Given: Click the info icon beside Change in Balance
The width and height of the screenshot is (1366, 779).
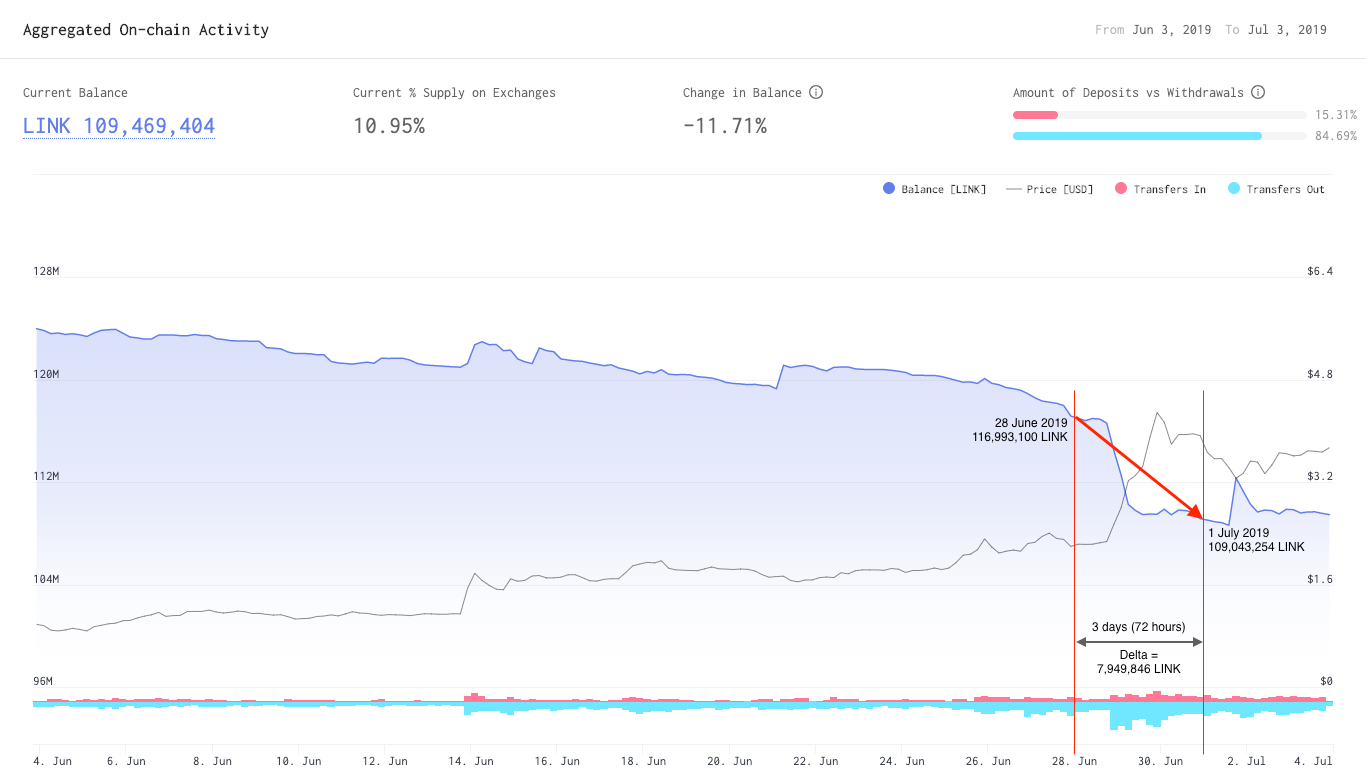Looking at the screenshot, I should click(816, 92).
